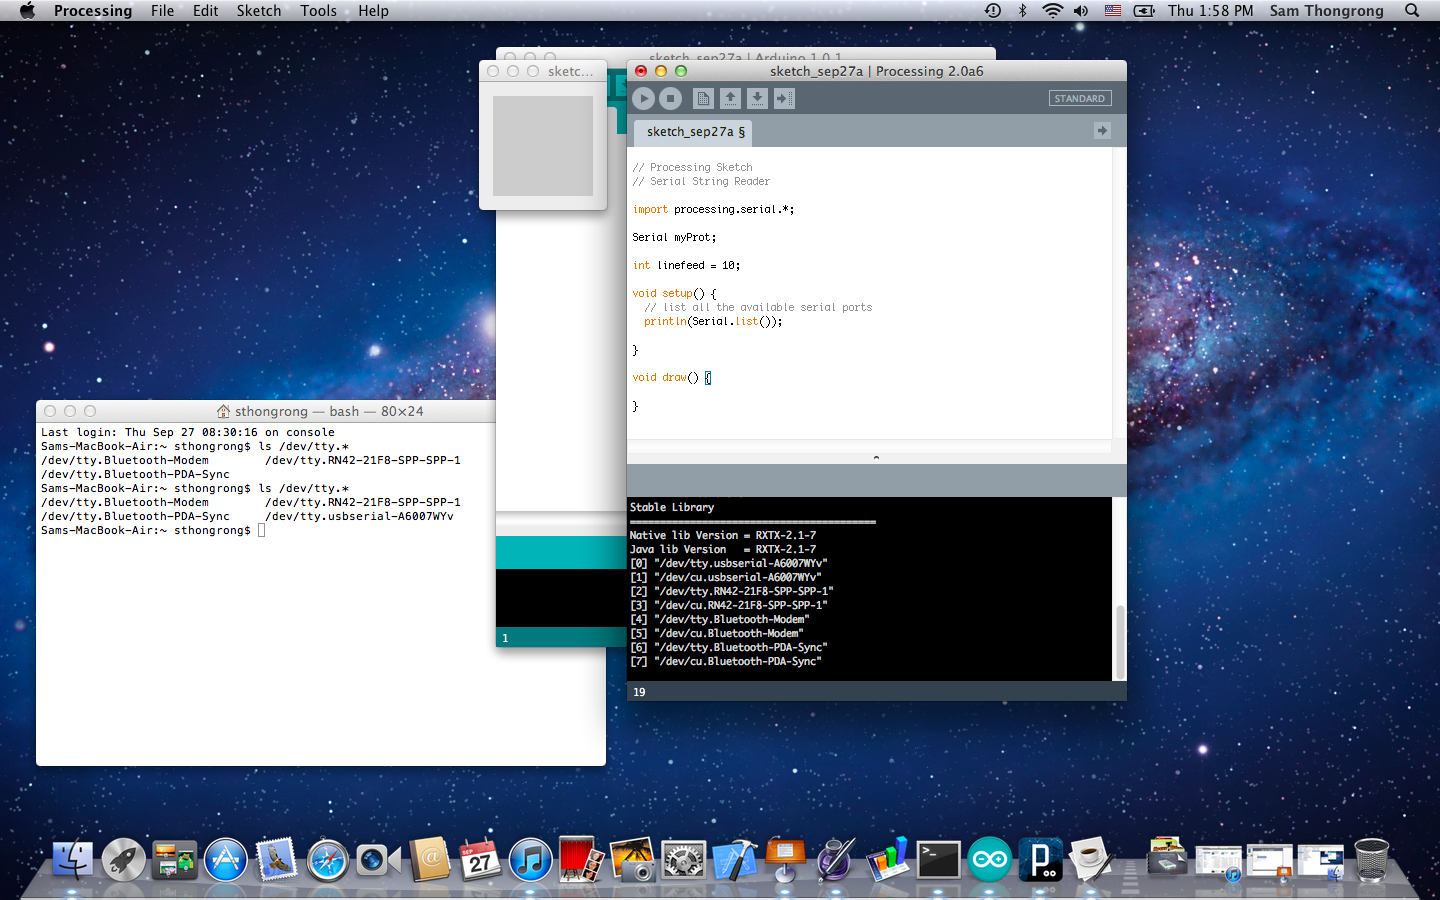Open the STANDARD mode selector
The height and width of the screenshot is (900, 1440).
point(1080,98)
